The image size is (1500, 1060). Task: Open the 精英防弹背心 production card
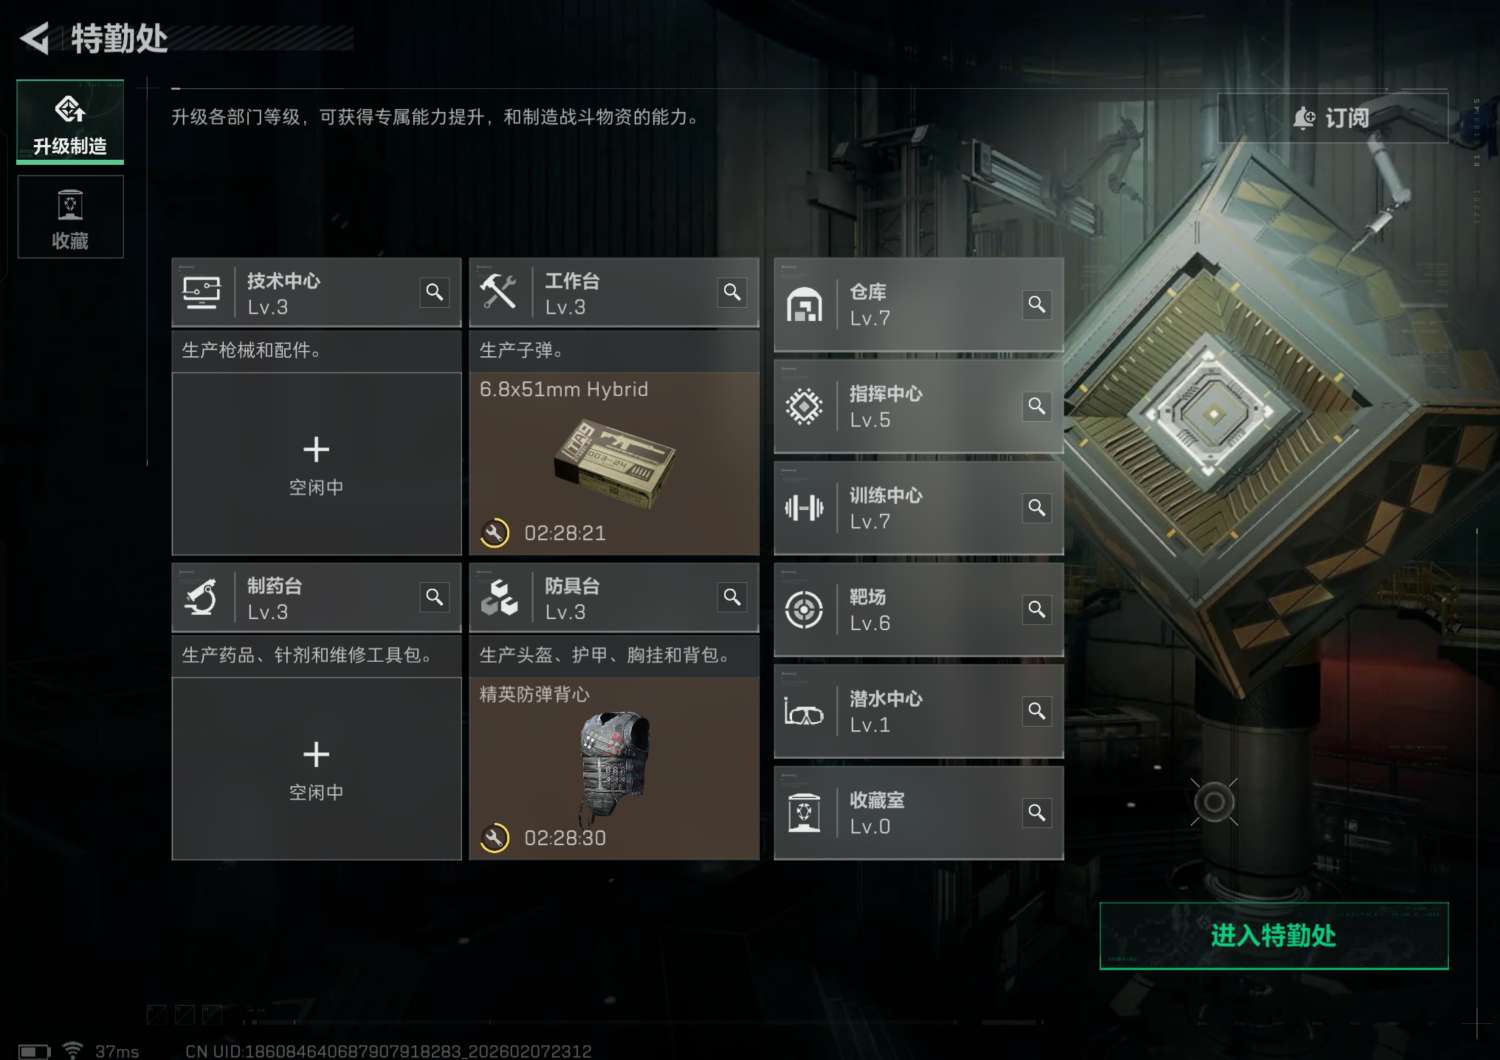coord(614,769)
